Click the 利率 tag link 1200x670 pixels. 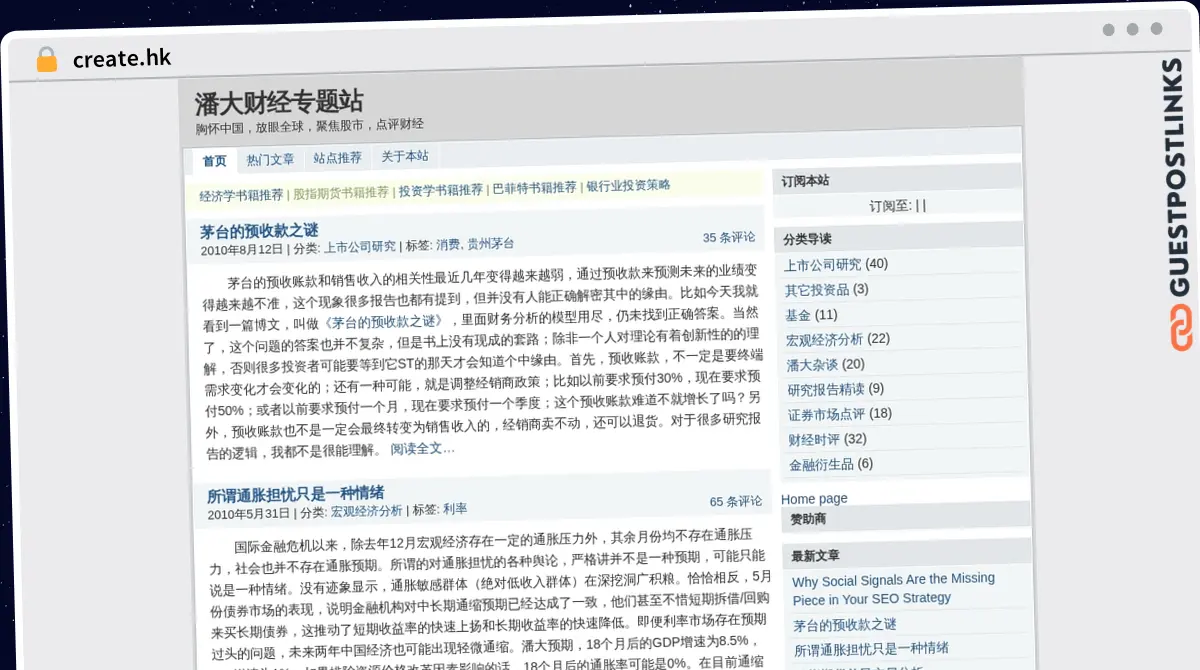click(455, 509)
